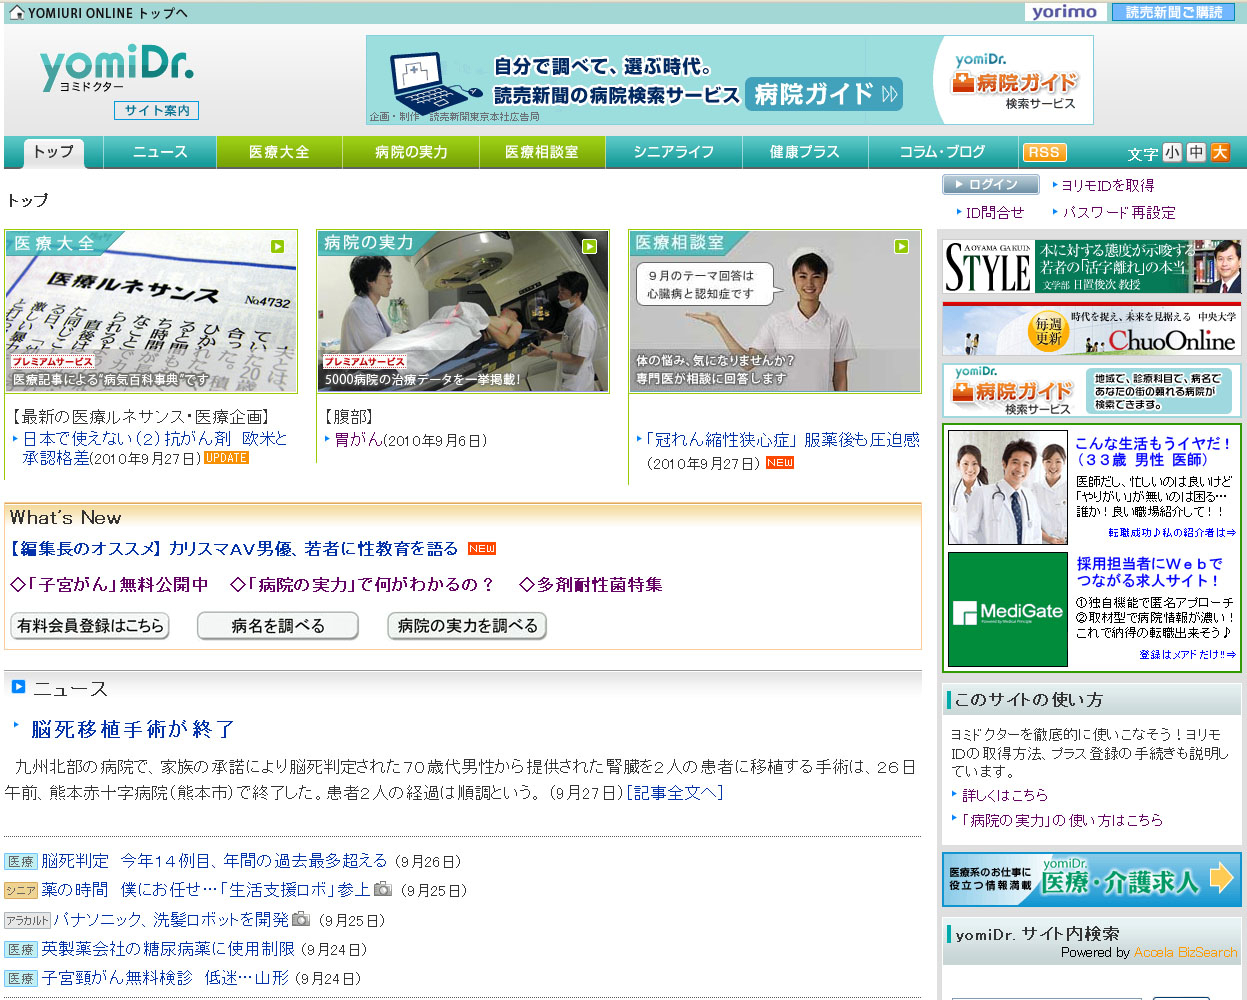Click the yomiDr. logo
Image resolution: width=1247 pixels, height=1000 pixels.
pyautogui.click(x=117, y=68)
